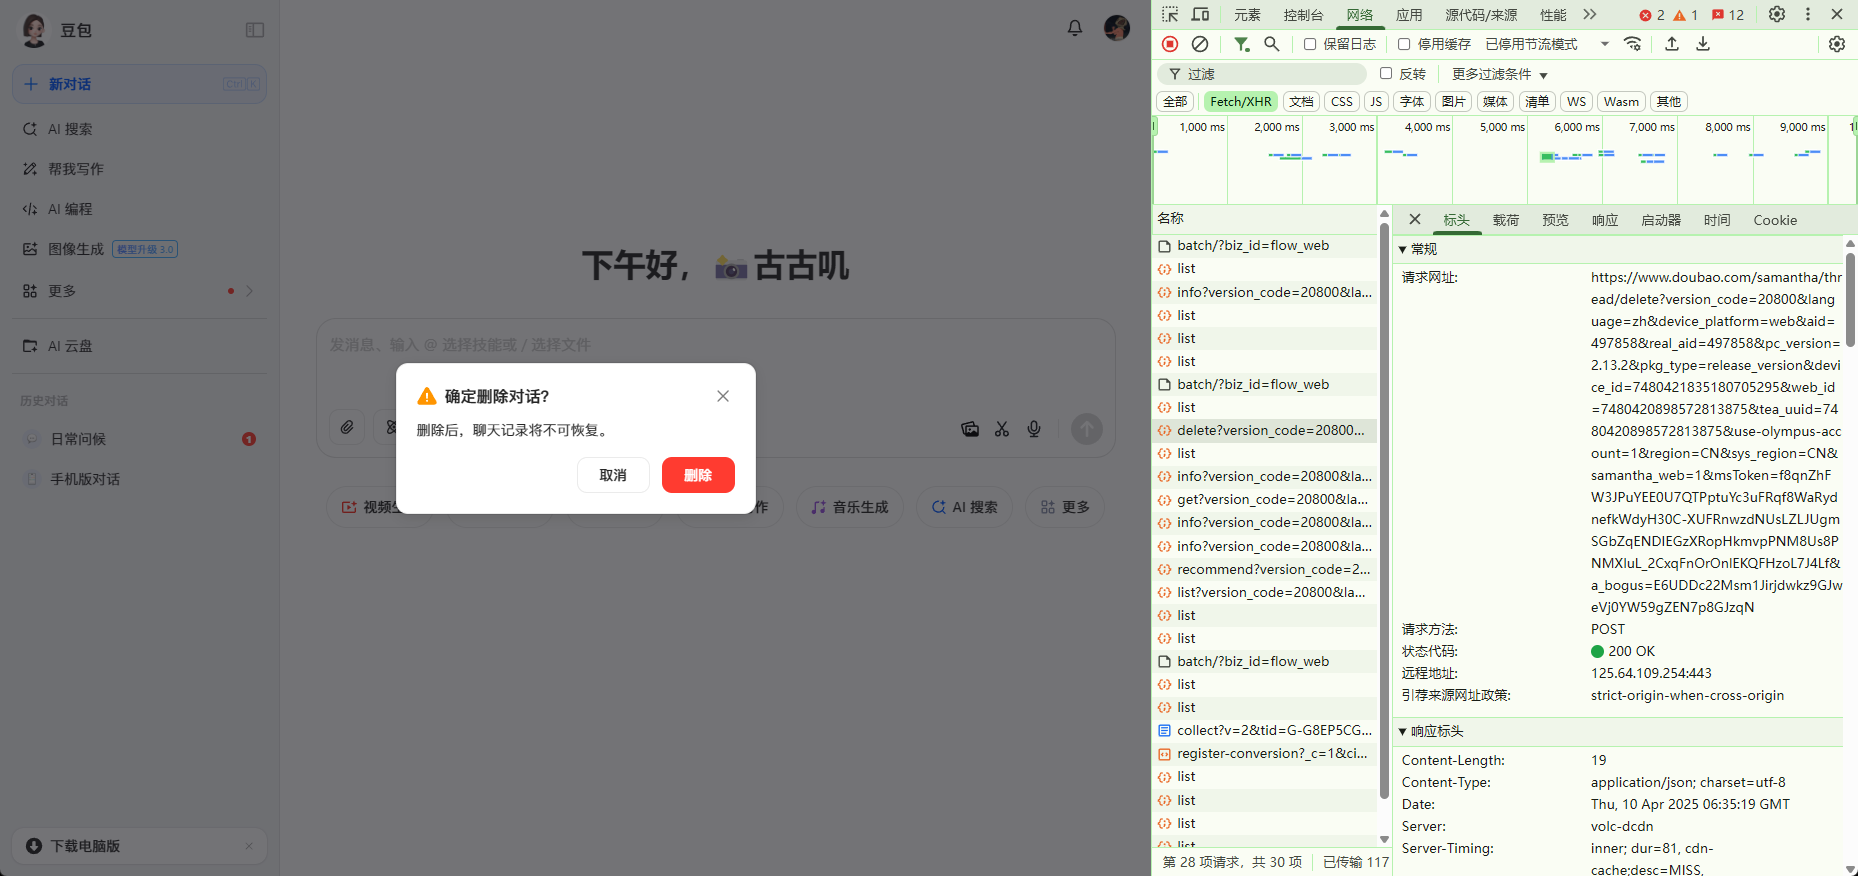The width and height of the screenshot is (1858, 876).
Task: Toggle the WS request filter
Action: pyautogui.click(x=1577, y=102)
